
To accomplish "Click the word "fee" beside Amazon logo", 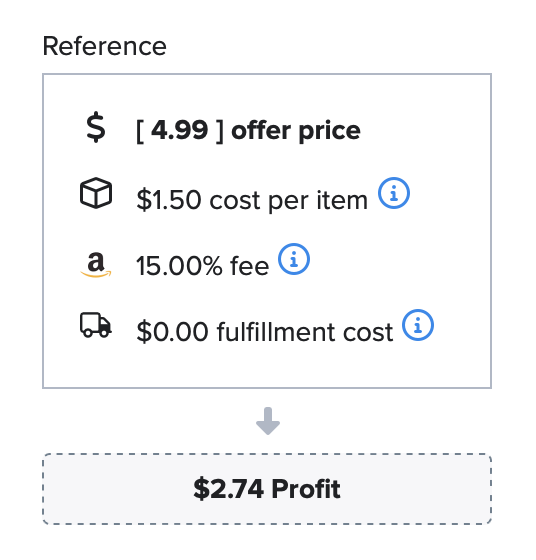I will tap(250, 266).
